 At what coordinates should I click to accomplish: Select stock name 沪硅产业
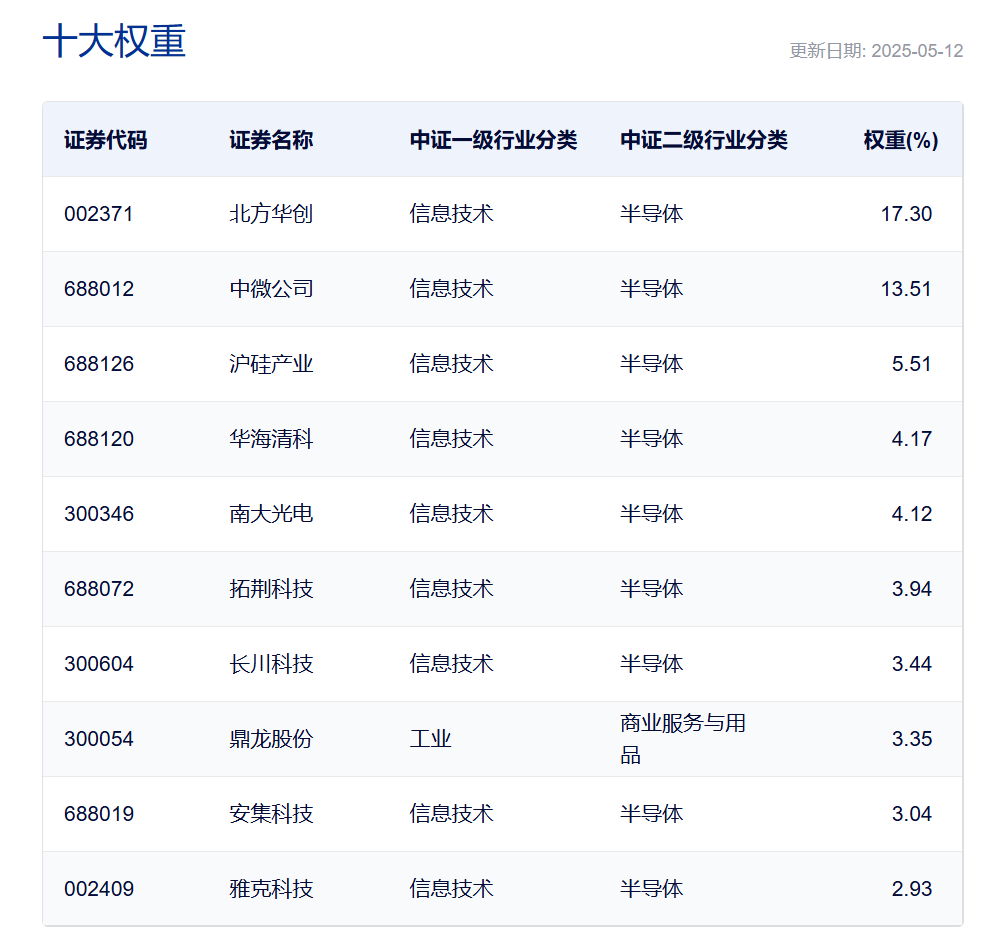point(271,364)
